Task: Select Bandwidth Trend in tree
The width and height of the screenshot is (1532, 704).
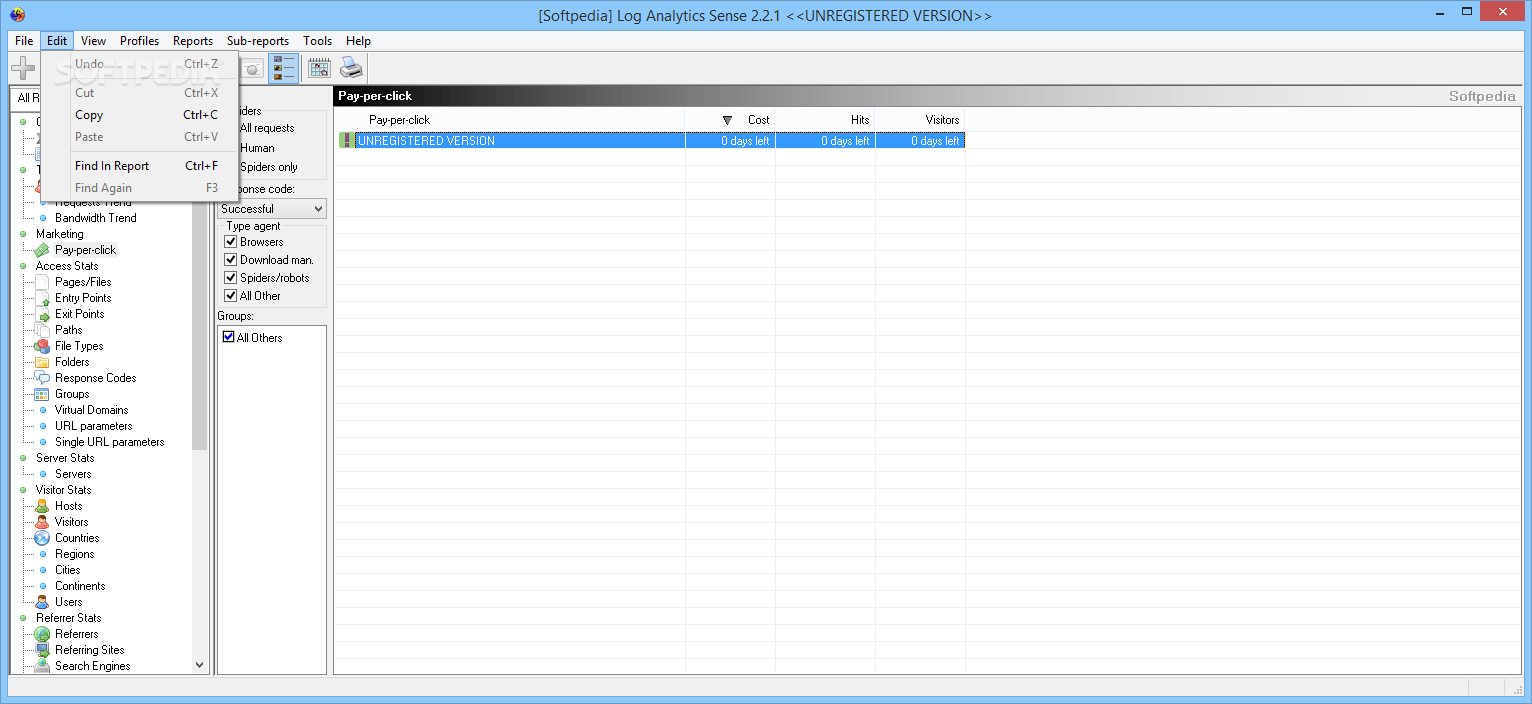Action: [95, 218]
